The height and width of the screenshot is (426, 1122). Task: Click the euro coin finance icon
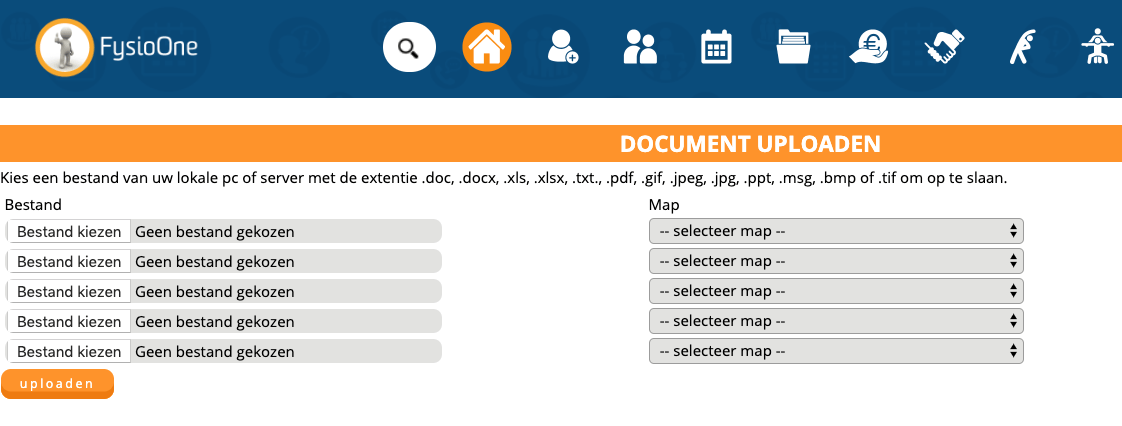[x=868, y=48]
